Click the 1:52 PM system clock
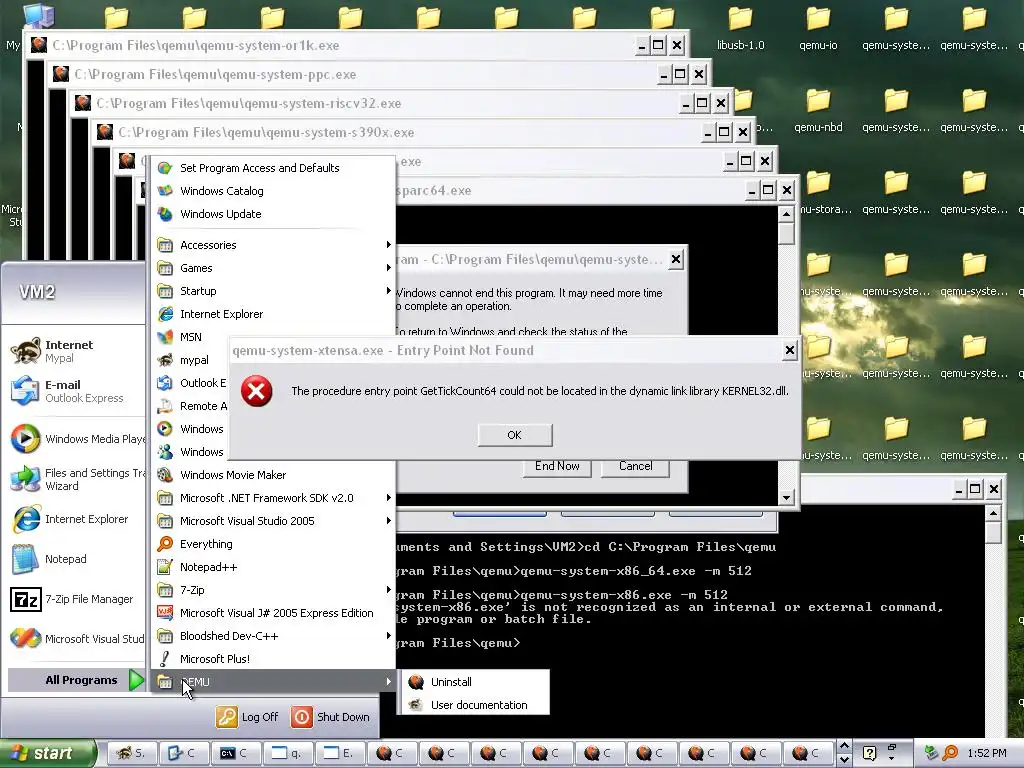1024x768 pixels. point(987,753)
